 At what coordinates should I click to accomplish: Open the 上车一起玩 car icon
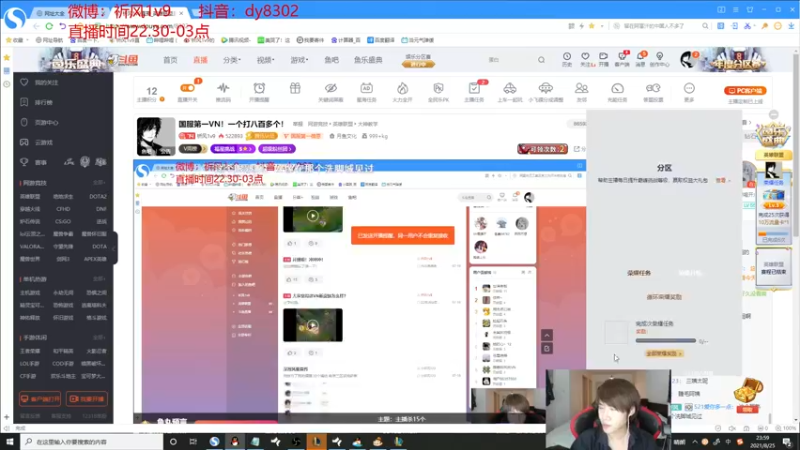tap(510, 88)
